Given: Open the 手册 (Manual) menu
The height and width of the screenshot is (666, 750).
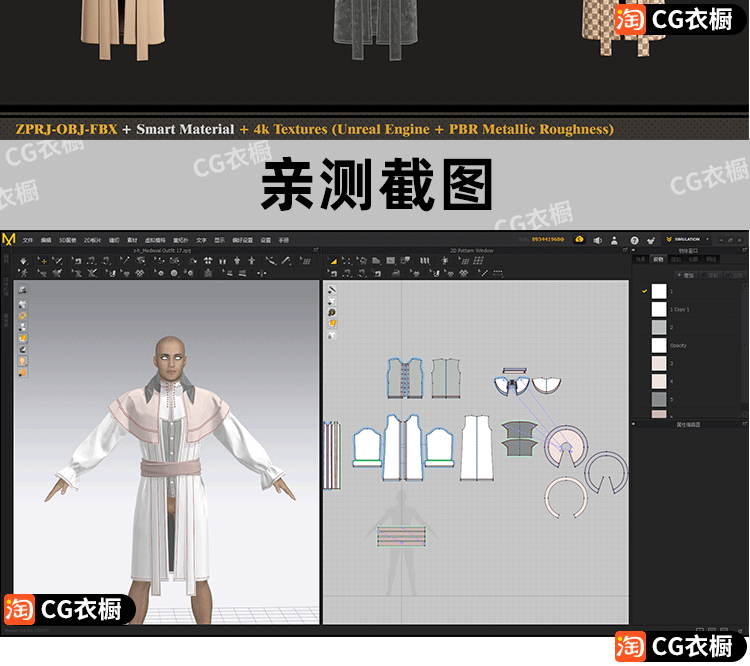Looking at the screenshot, I should [x=284, y=240].
